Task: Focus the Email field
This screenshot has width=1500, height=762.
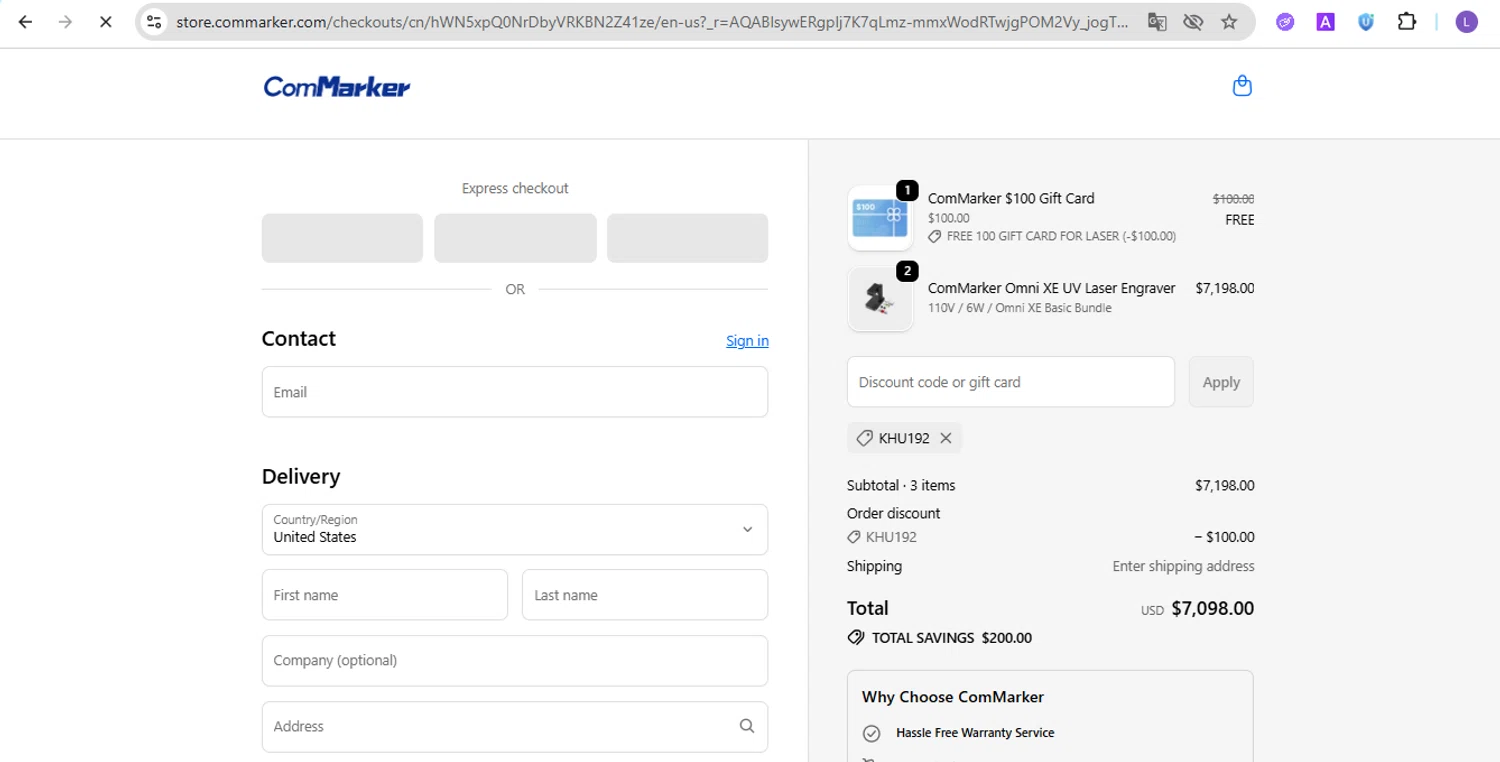Action: (x=515, y=392)
